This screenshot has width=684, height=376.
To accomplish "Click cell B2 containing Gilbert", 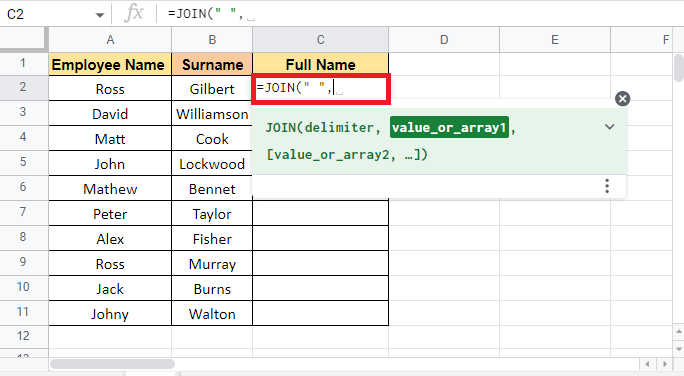I will click(212, 89).
